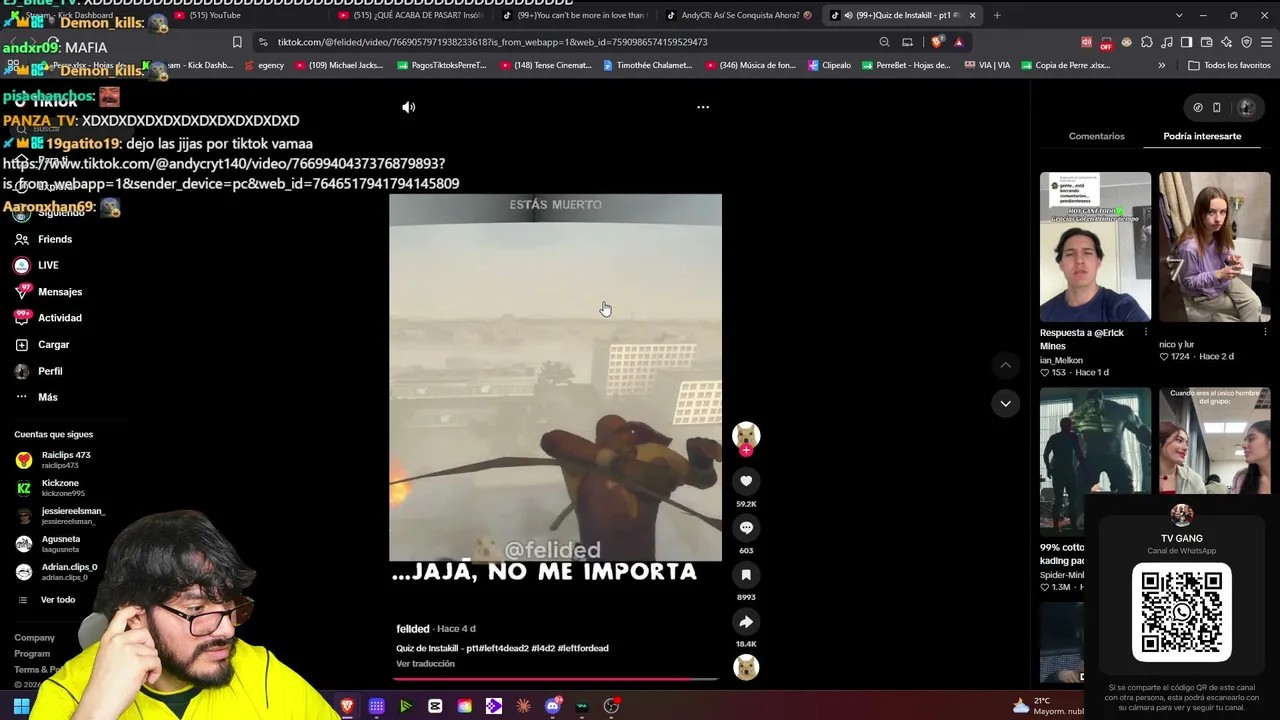
Task: Open the #leftfordead hashtag link
Action: coord(583,648)
